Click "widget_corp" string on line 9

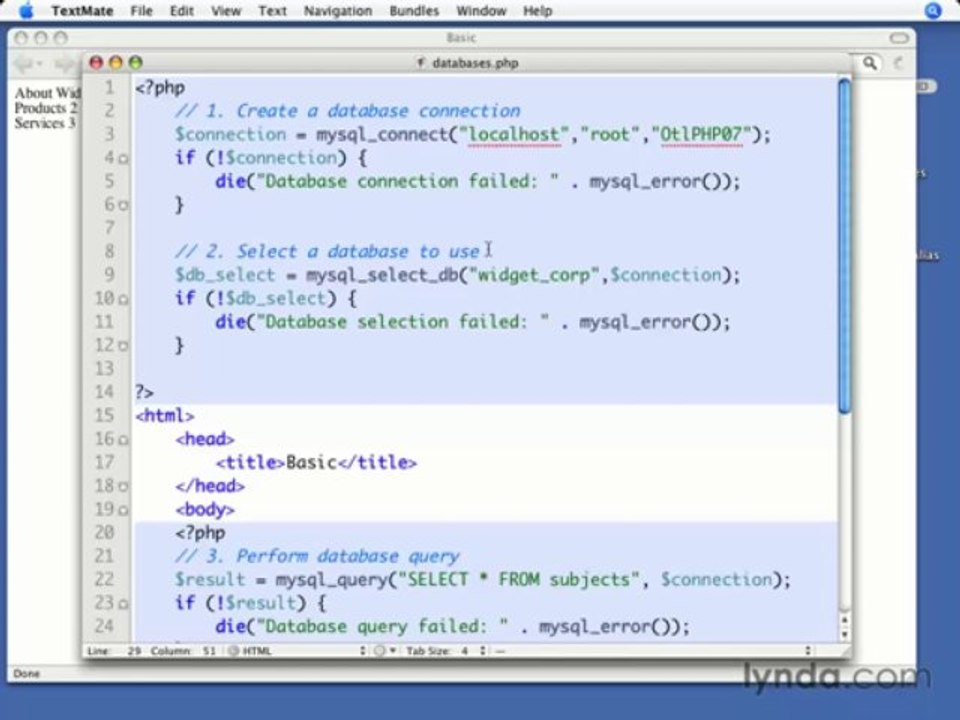pos(533,275)
